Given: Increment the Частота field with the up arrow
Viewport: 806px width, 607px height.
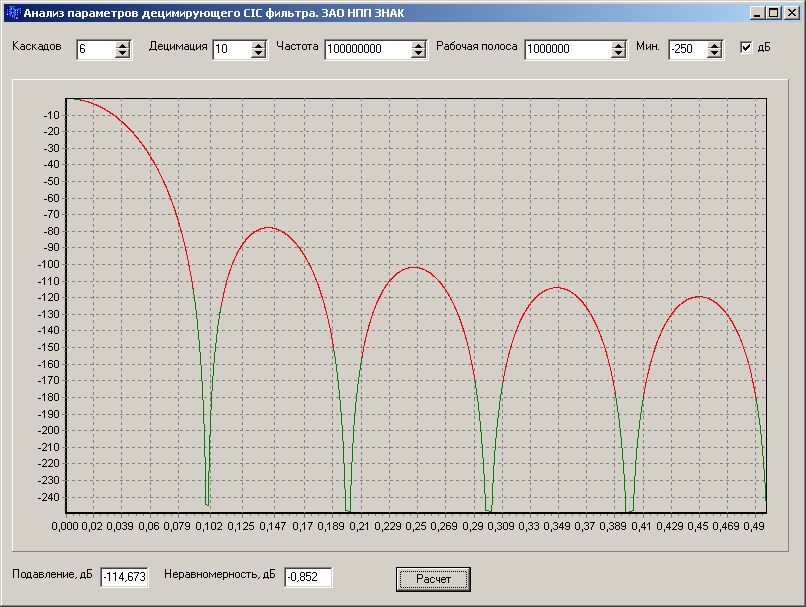Looking at the screenshot, I should [419, 45].
